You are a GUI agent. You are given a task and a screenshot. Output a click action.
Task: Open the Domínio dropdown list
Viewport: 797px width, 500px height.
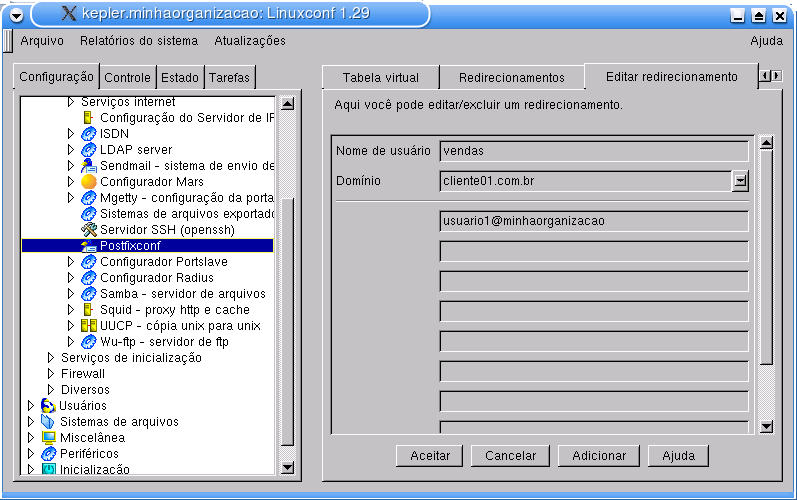[741, 180]
